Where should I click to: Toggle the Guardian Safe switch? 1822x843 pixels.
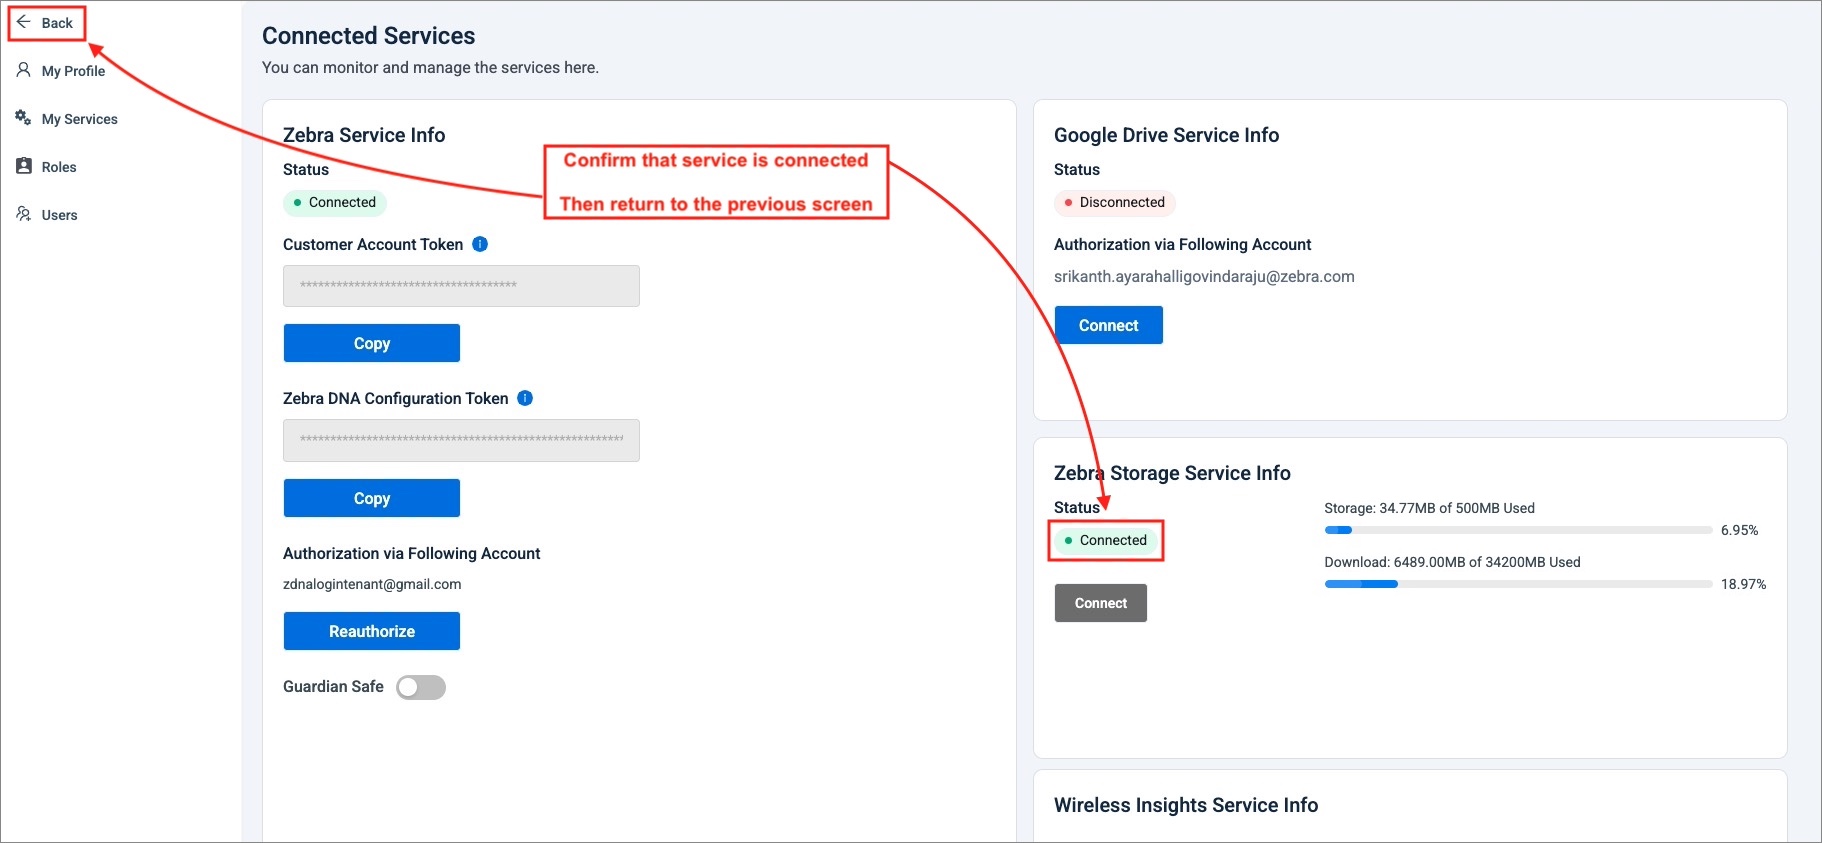(x=420, y=687)
